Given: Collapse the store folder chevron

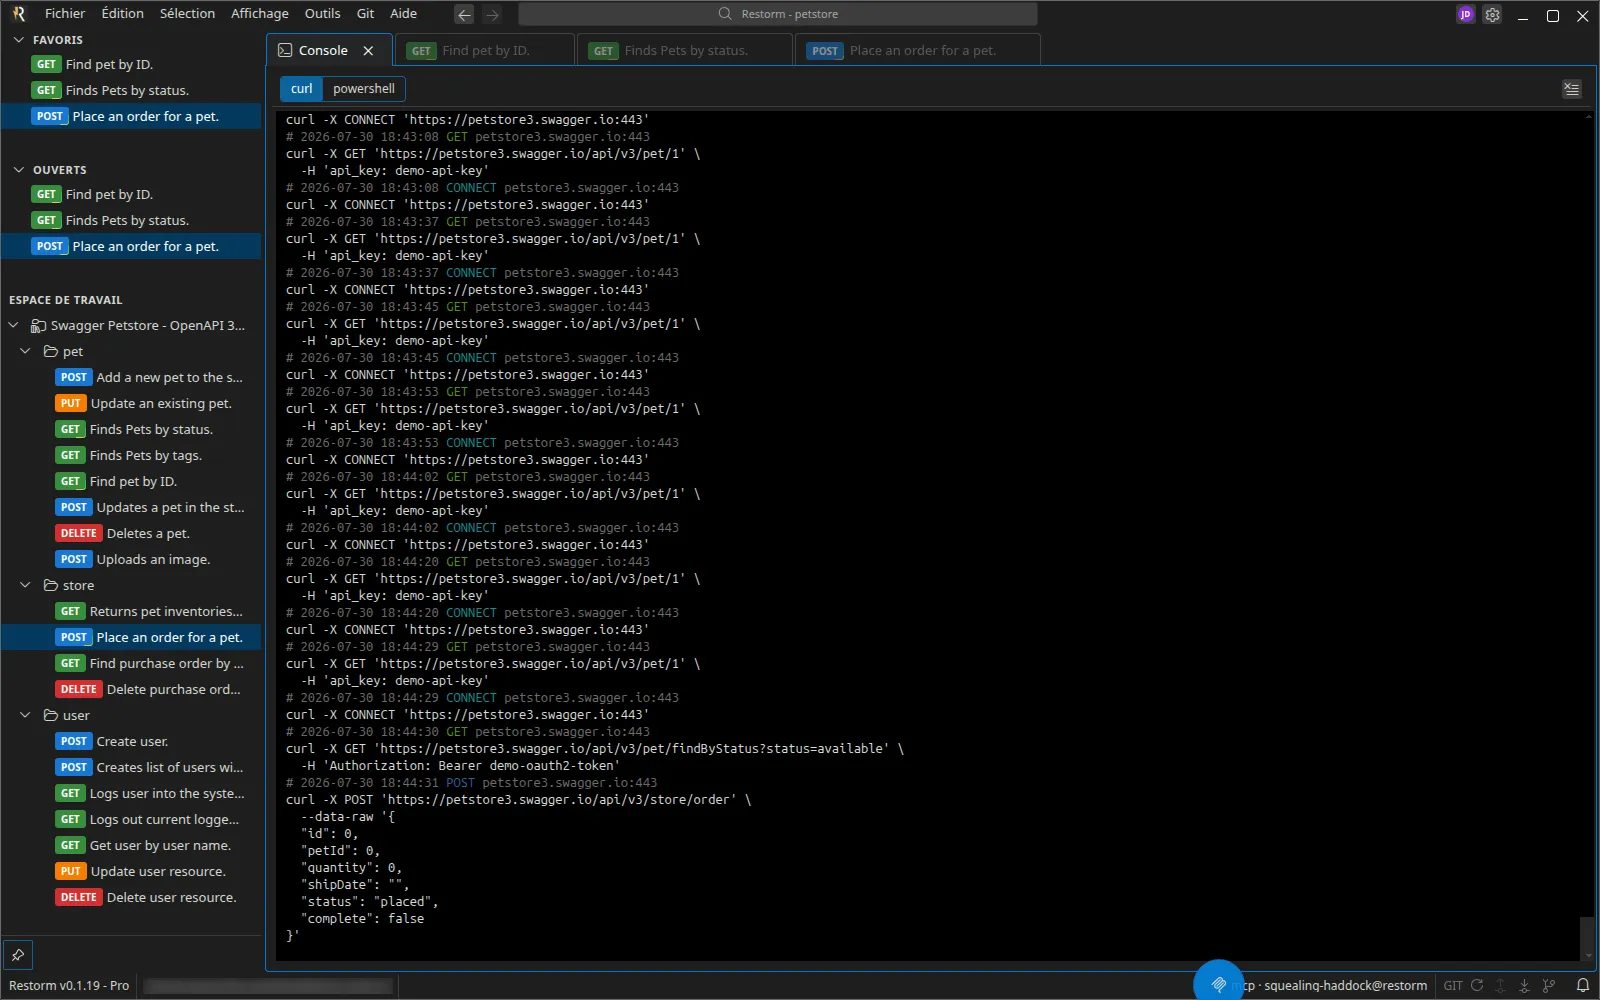Looking at the screenshot, I should (25, 585).
